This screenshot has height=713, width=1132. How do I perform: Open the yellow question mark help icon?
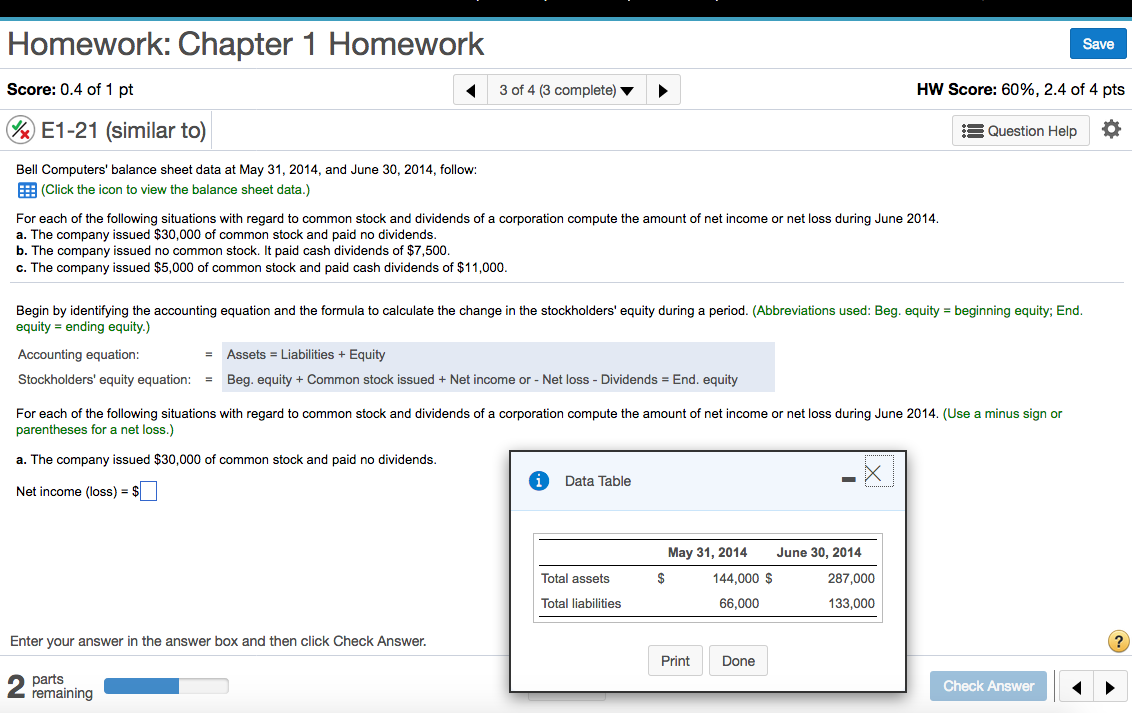tap(1118, 641)
